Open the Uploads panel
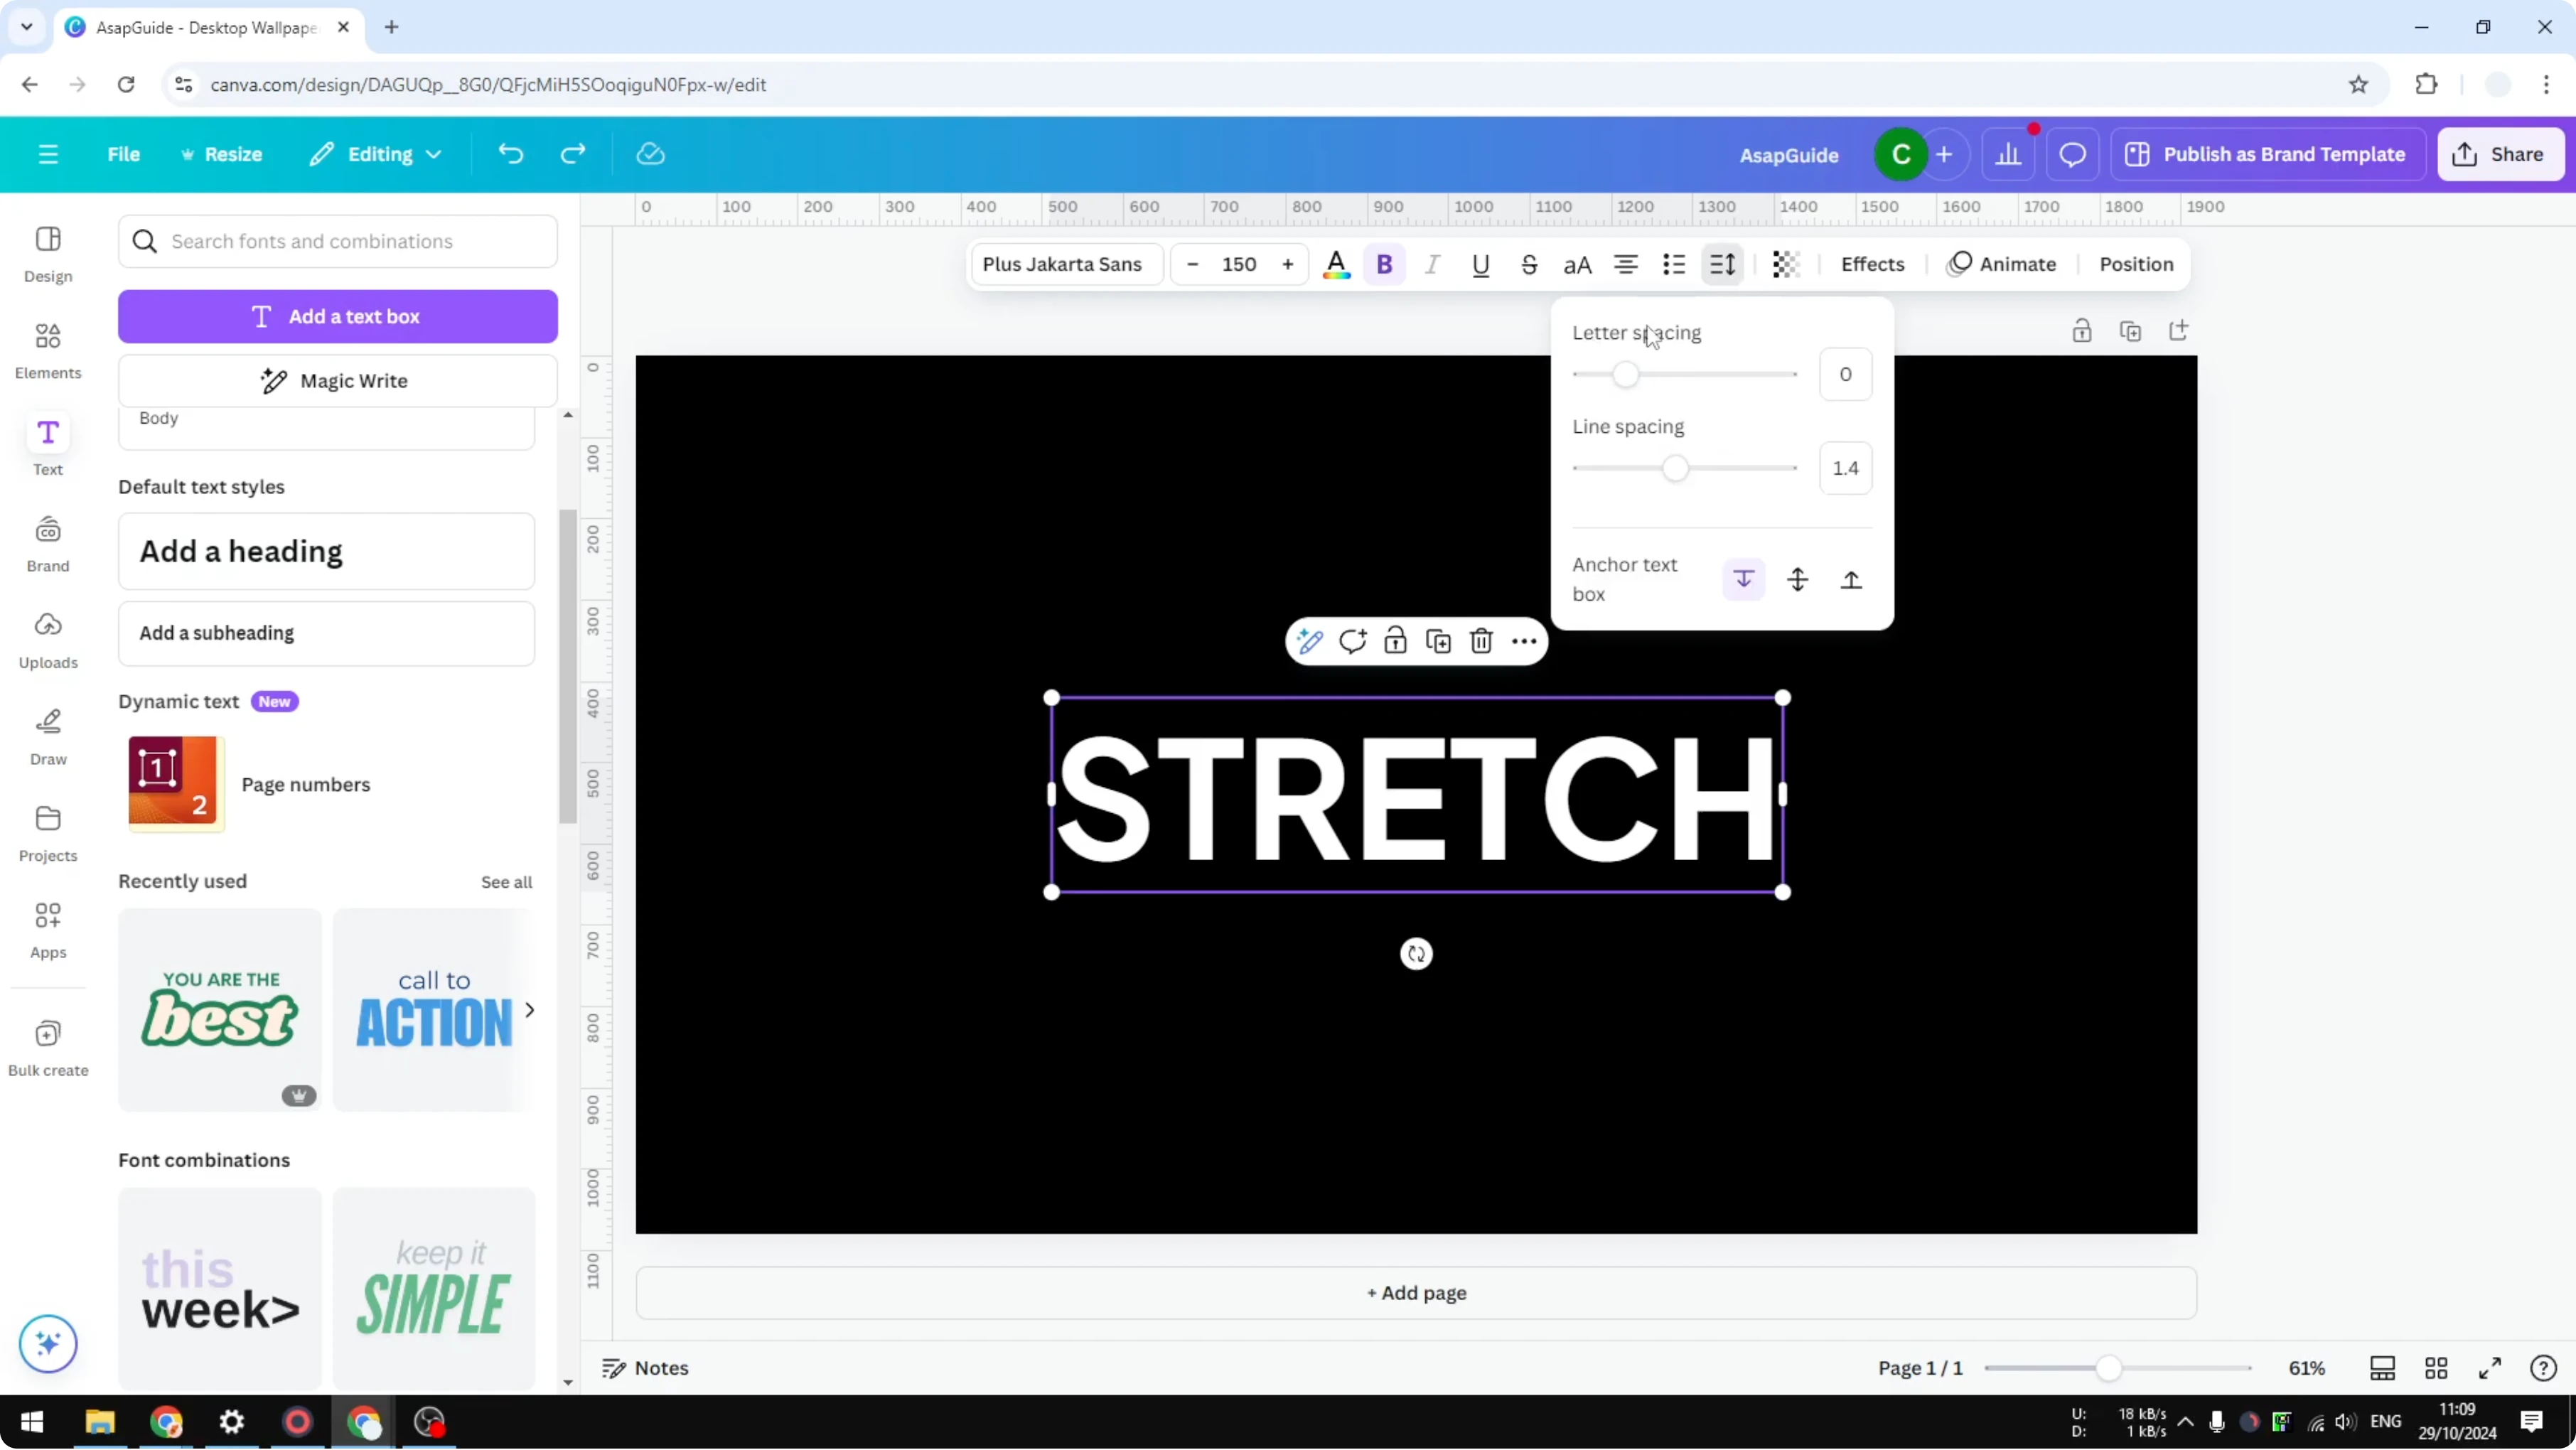Screen dimensions: 2576x1450 [47, 638]
